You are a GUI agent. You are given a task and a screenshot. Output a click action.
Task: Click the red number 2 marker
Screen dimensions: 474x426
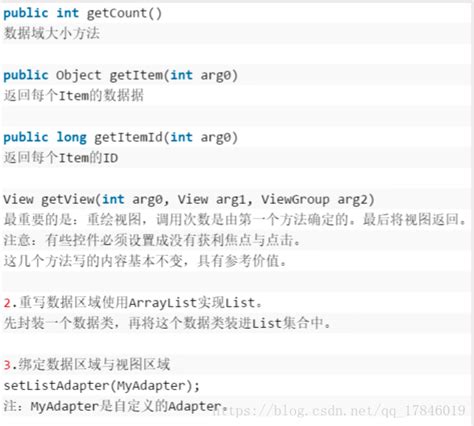click(7, 303)
